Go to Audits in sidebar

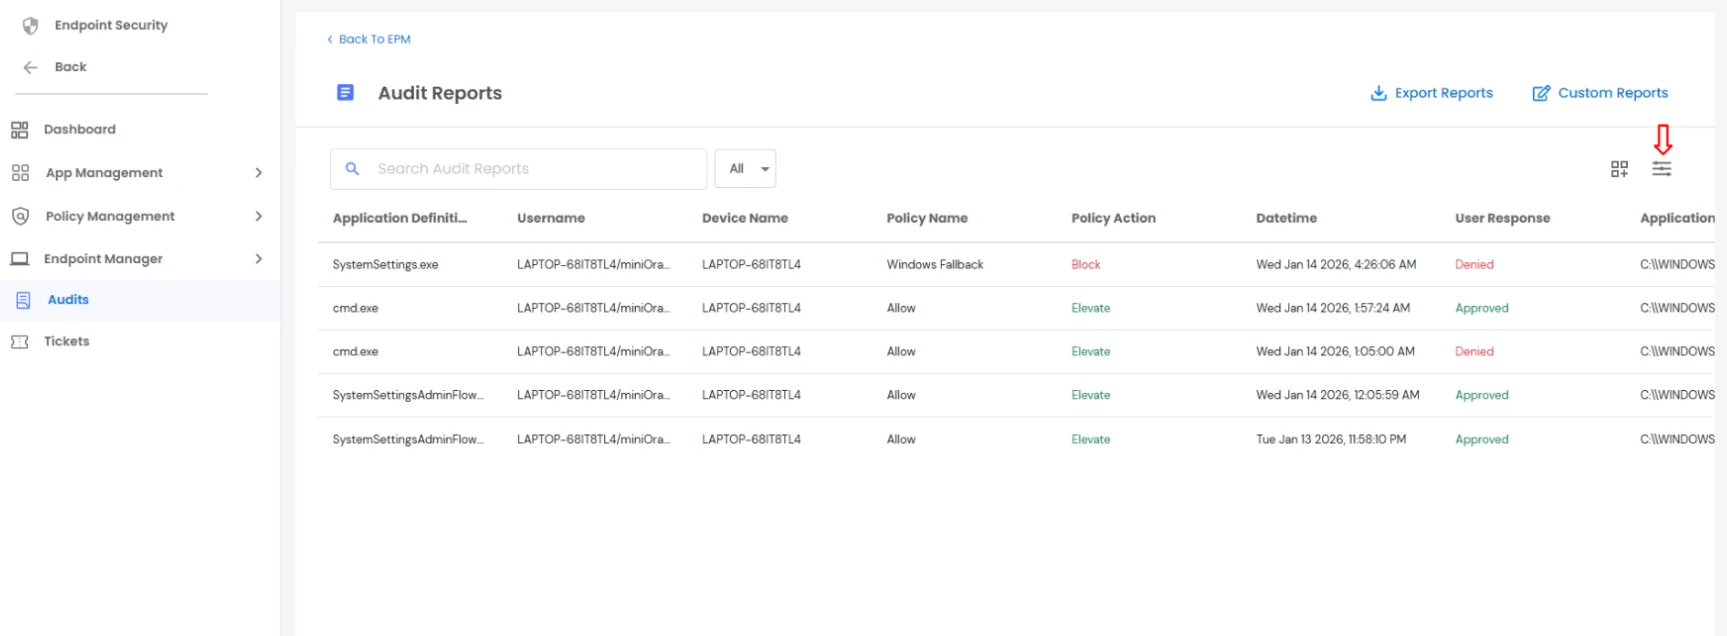[x=68, y=300]
